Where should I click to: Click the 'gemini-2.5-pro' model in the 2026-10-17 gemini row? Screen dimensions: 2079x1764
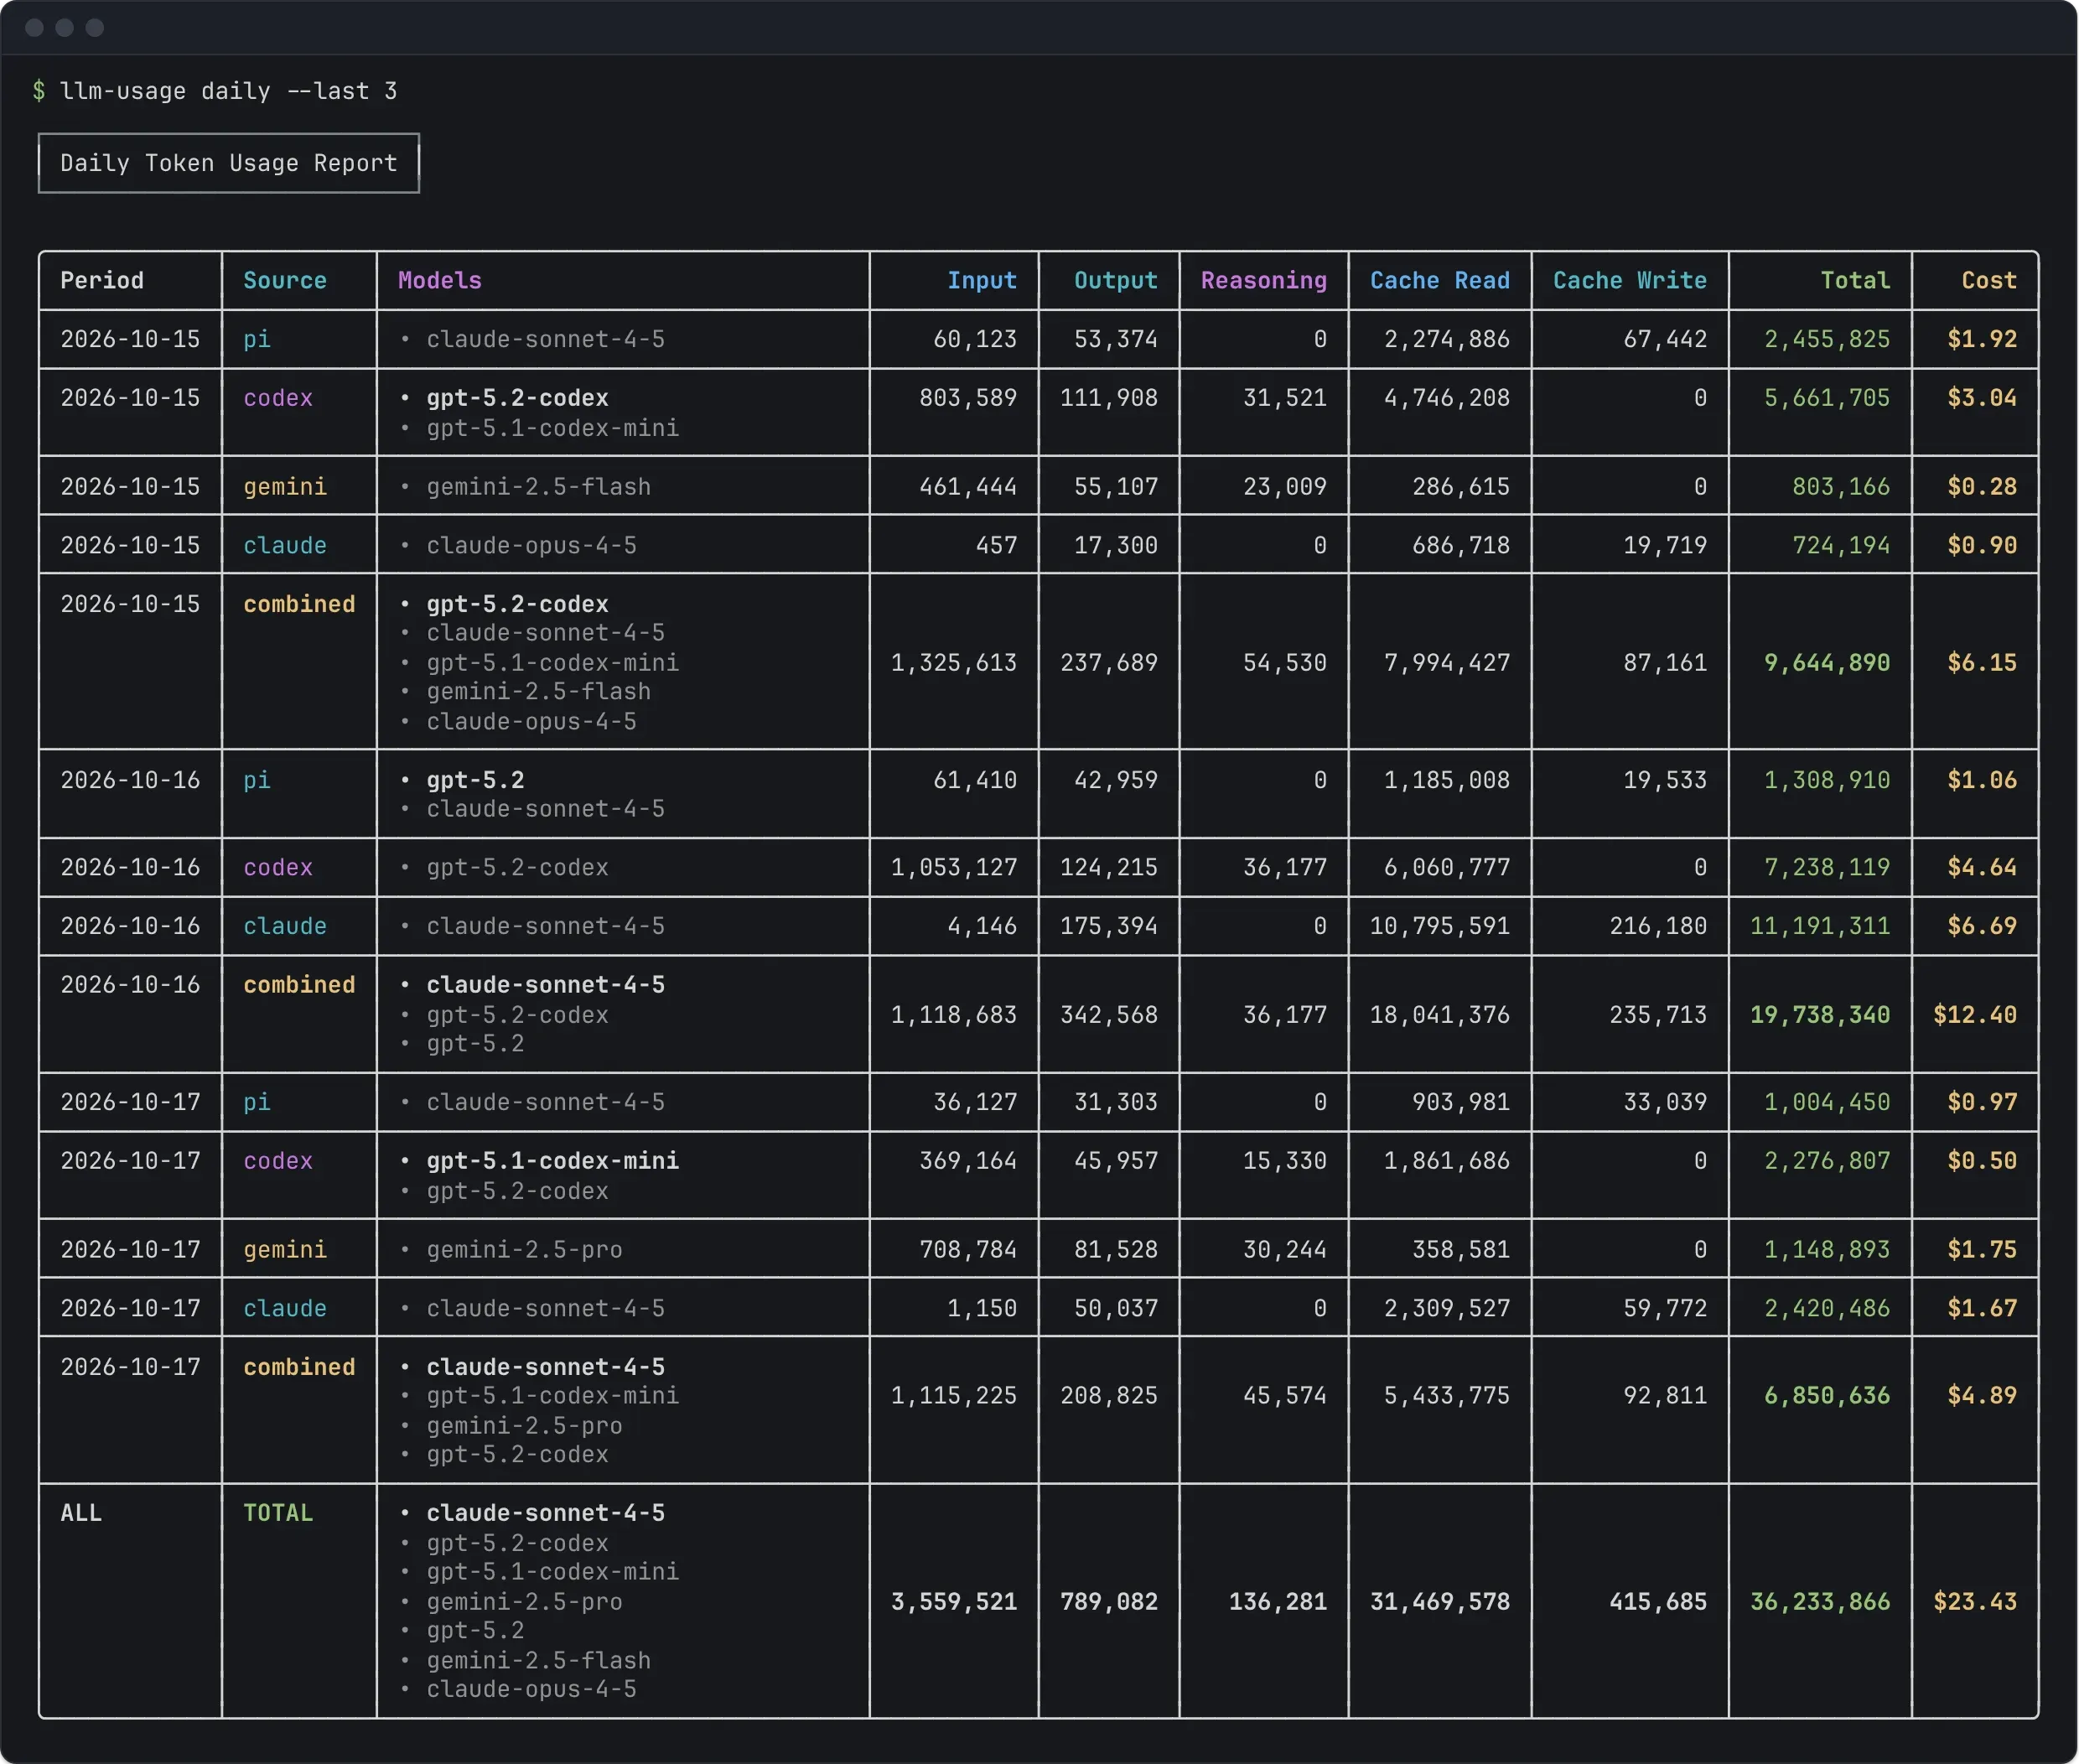pos(525,1250)
